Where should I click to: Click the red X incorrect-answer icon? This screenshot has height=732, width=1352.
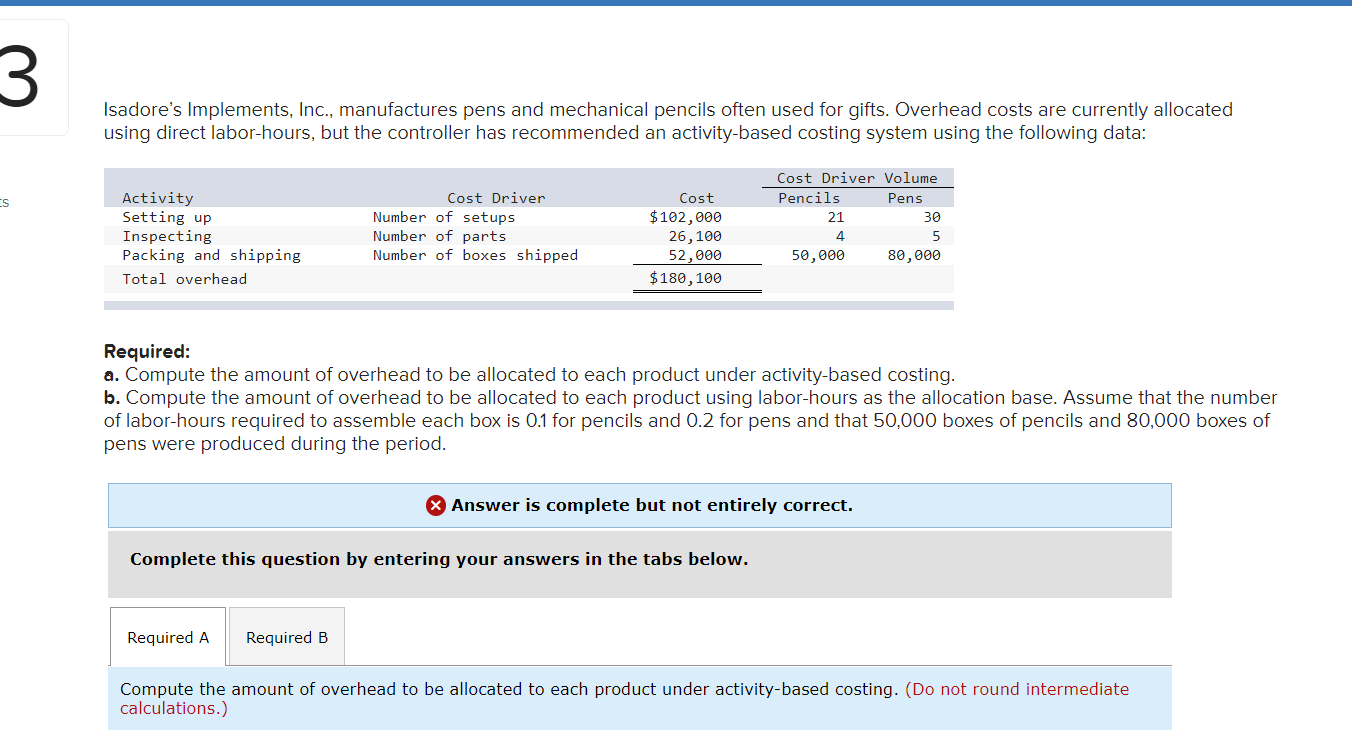click(x=436, y=506)
